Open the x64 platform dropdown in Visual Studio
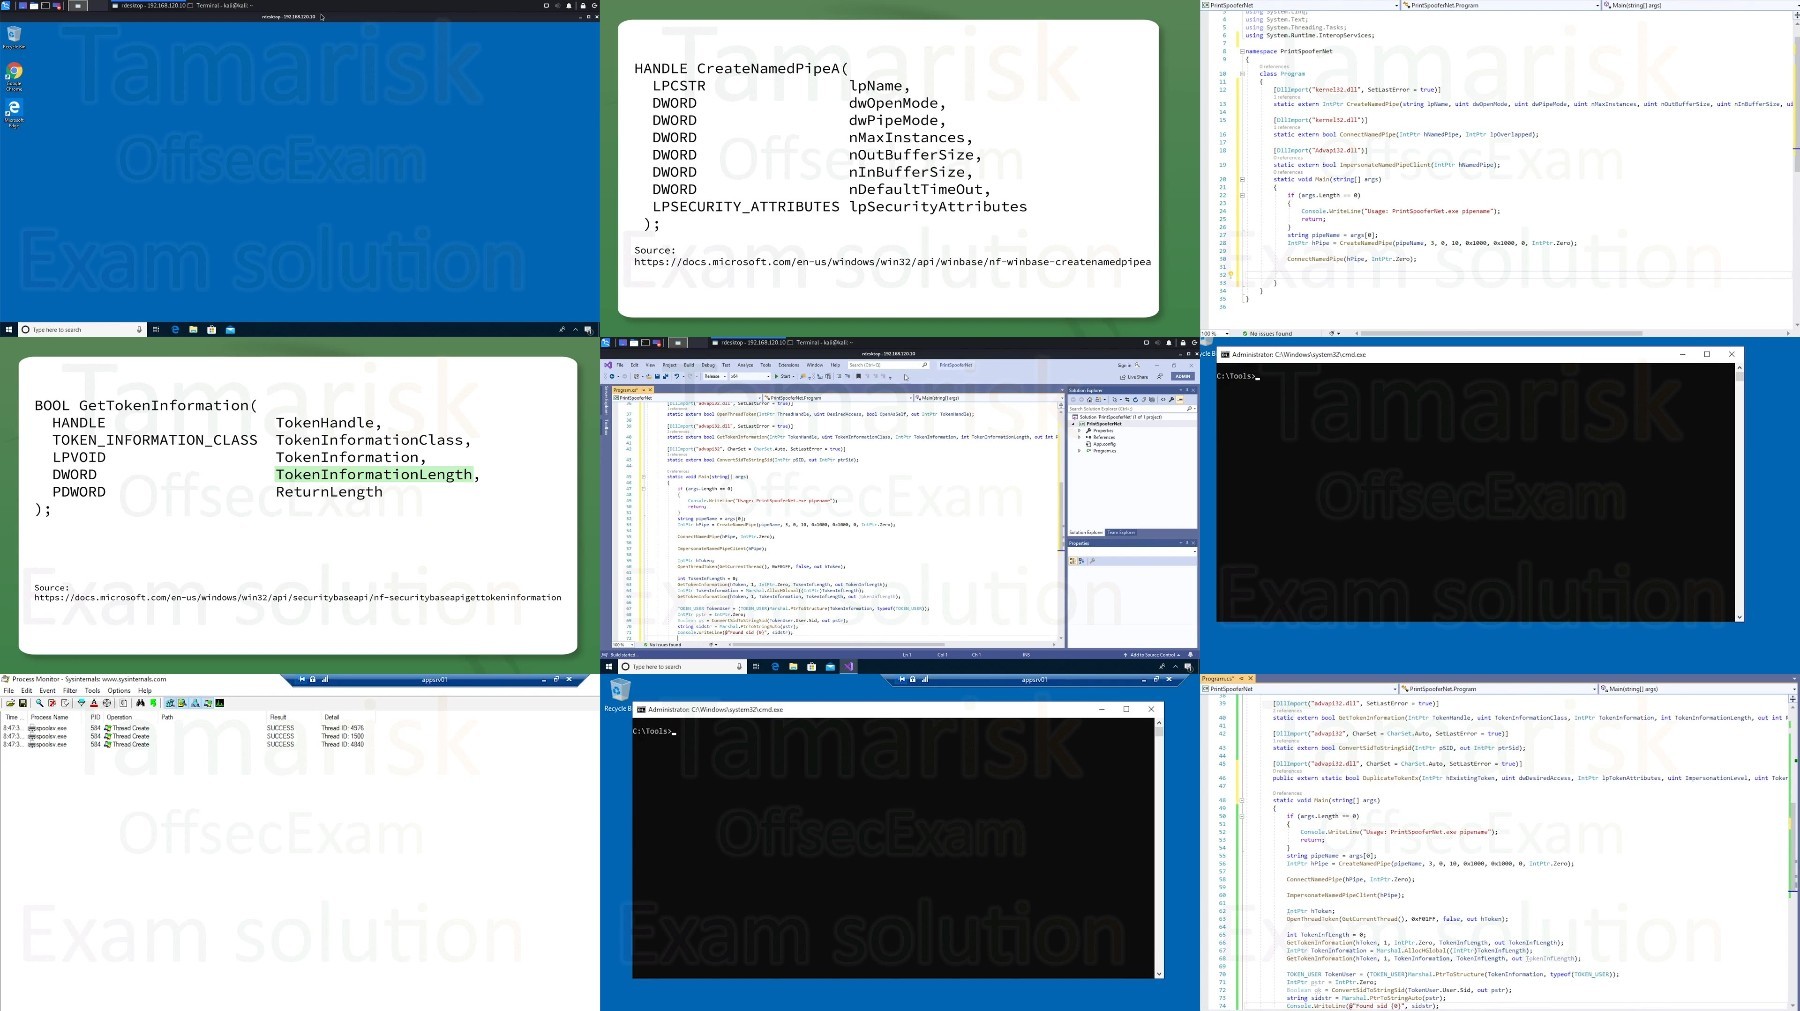 click(750, 376)
